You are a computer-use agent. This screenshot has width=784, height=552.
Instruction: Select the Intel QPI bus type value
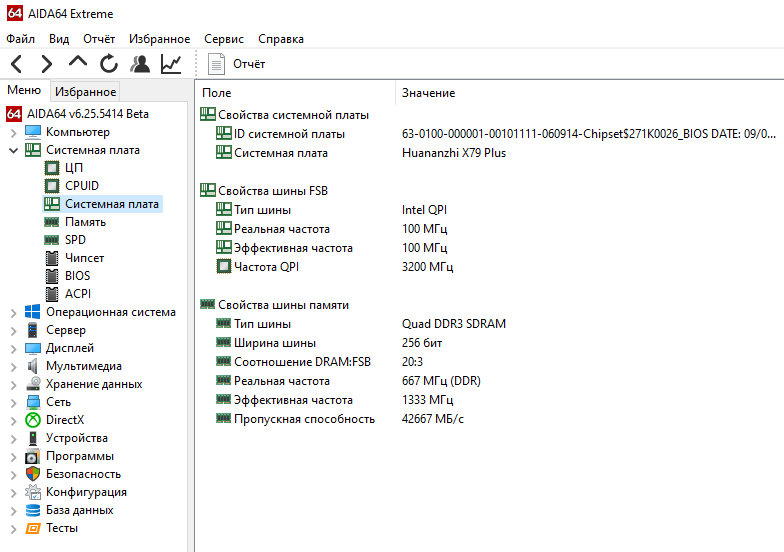(424, 210)
